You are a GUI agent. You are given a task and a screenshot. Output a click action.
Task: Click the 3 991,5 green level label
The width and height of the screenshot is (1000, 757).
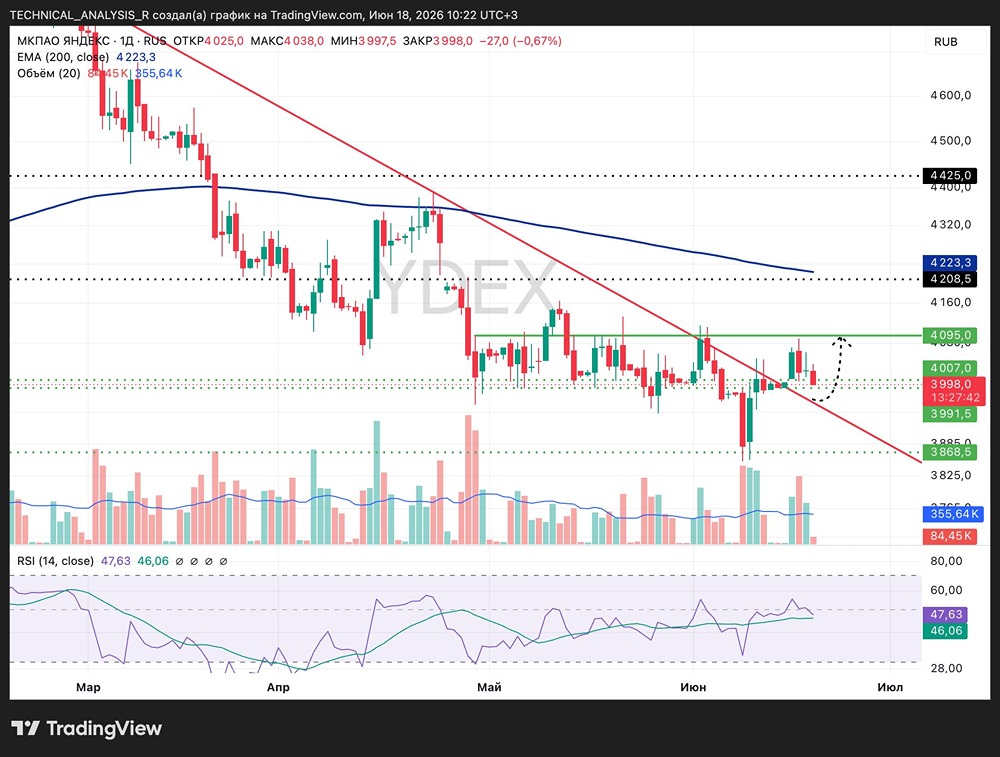(x=950, y=414)
